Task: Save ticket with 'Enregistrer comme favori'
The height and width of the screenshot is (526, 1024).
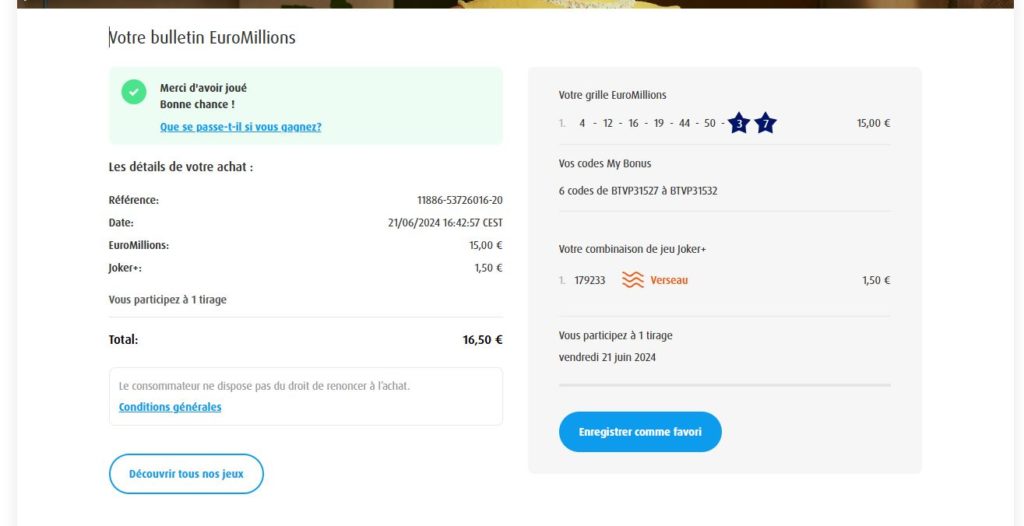Action: 640,432
